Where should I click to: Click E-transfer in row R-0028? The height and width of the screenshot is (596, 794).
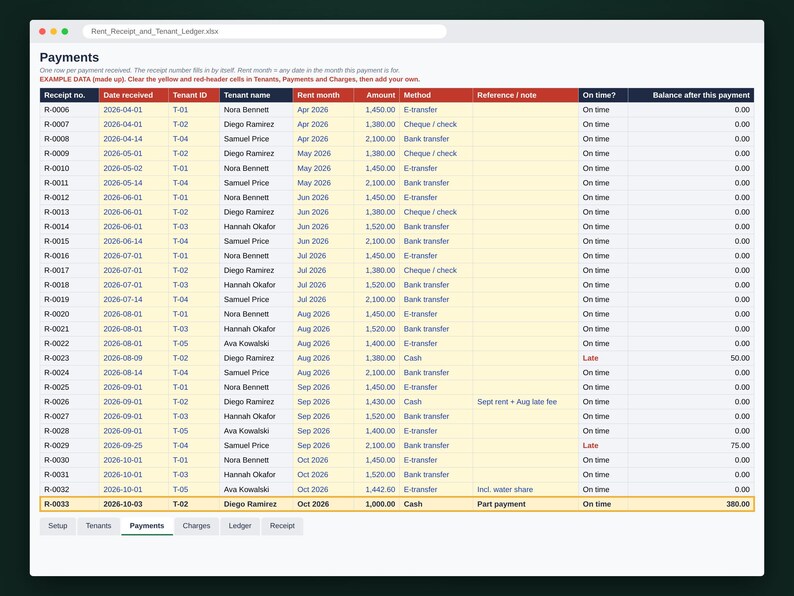pos(436,431)
